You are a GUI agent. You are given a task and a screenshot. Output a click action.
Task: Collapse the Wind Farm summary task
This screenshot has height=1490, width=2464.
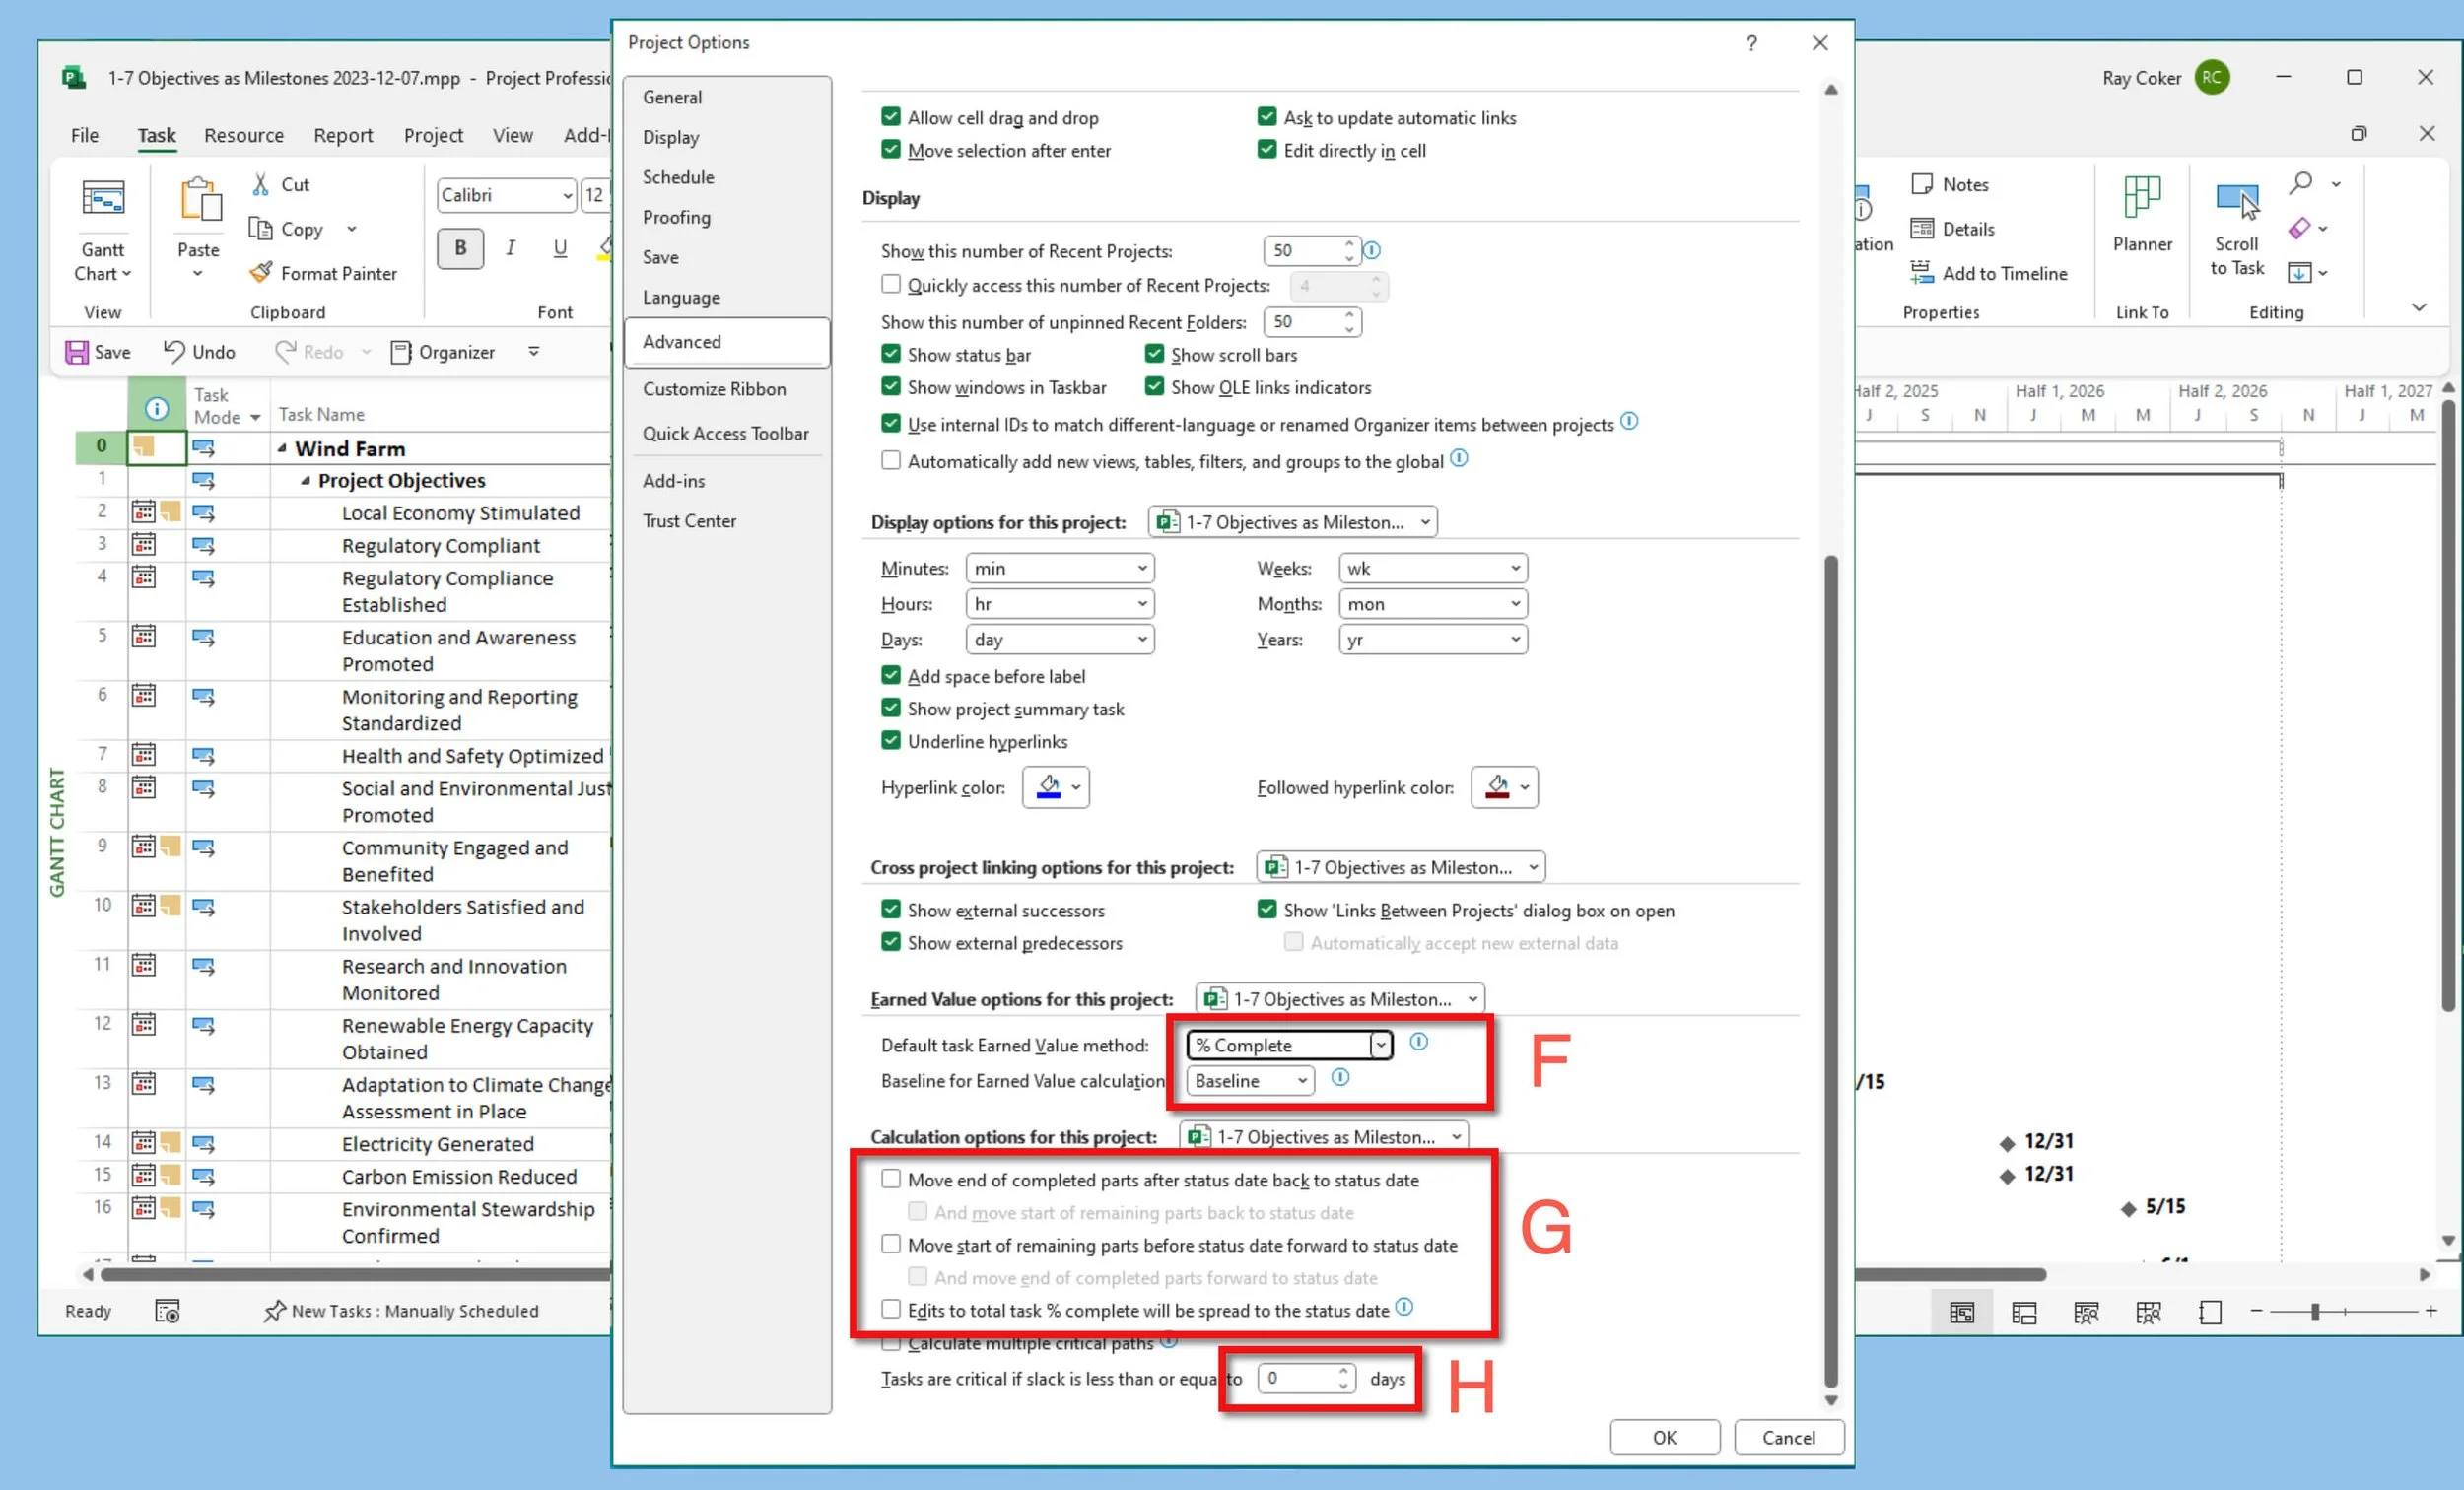coord(282,448)
